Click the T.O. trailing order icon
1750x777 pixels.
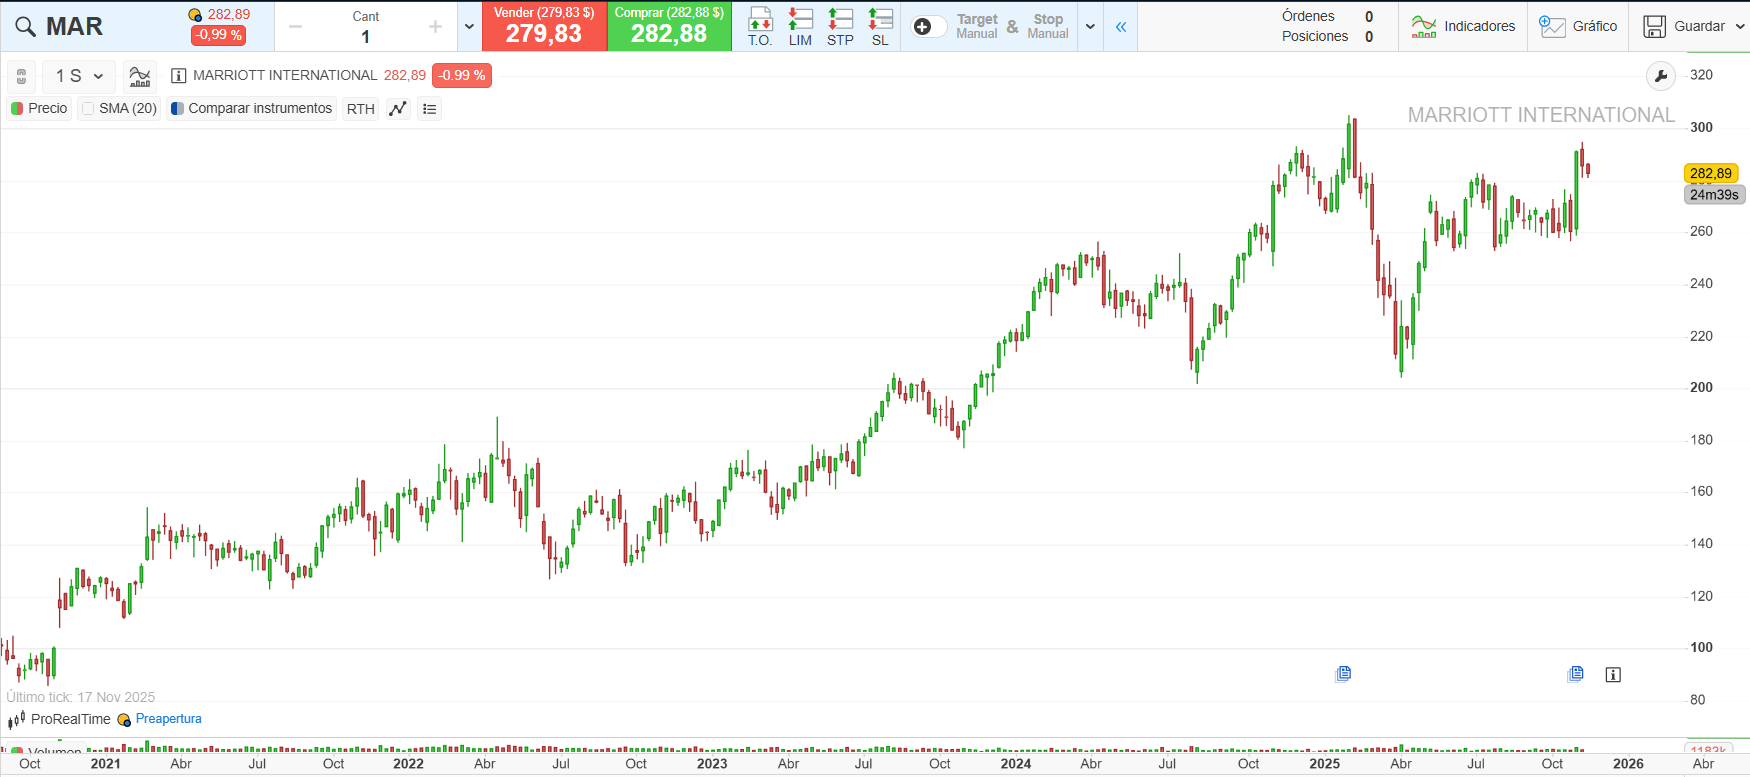pyautogui.click(x=760, y=26)
